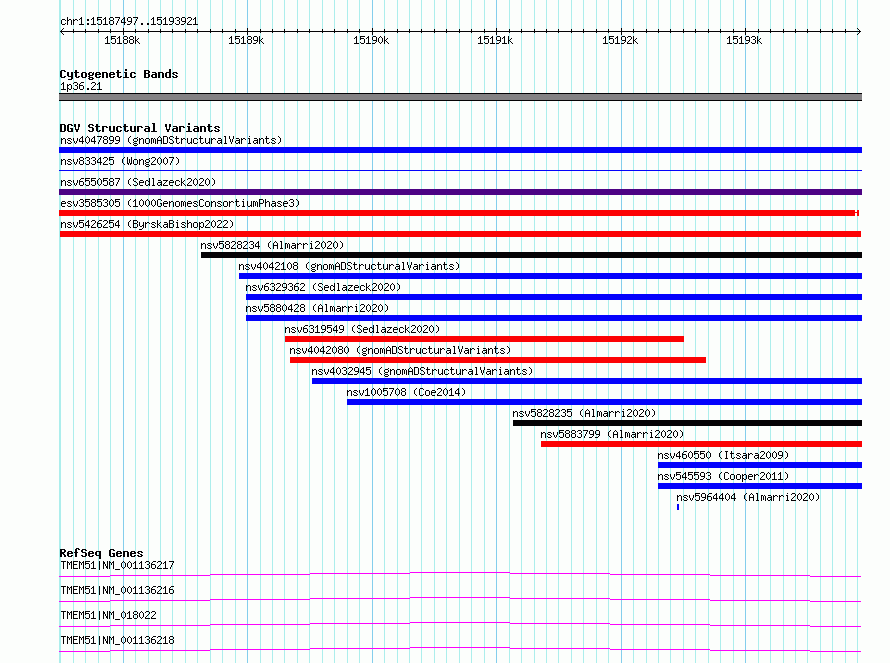This screenshot has height=663, width=890.
Task: Click the blue bar of nsv4047899
Action: tap(460, 150)
